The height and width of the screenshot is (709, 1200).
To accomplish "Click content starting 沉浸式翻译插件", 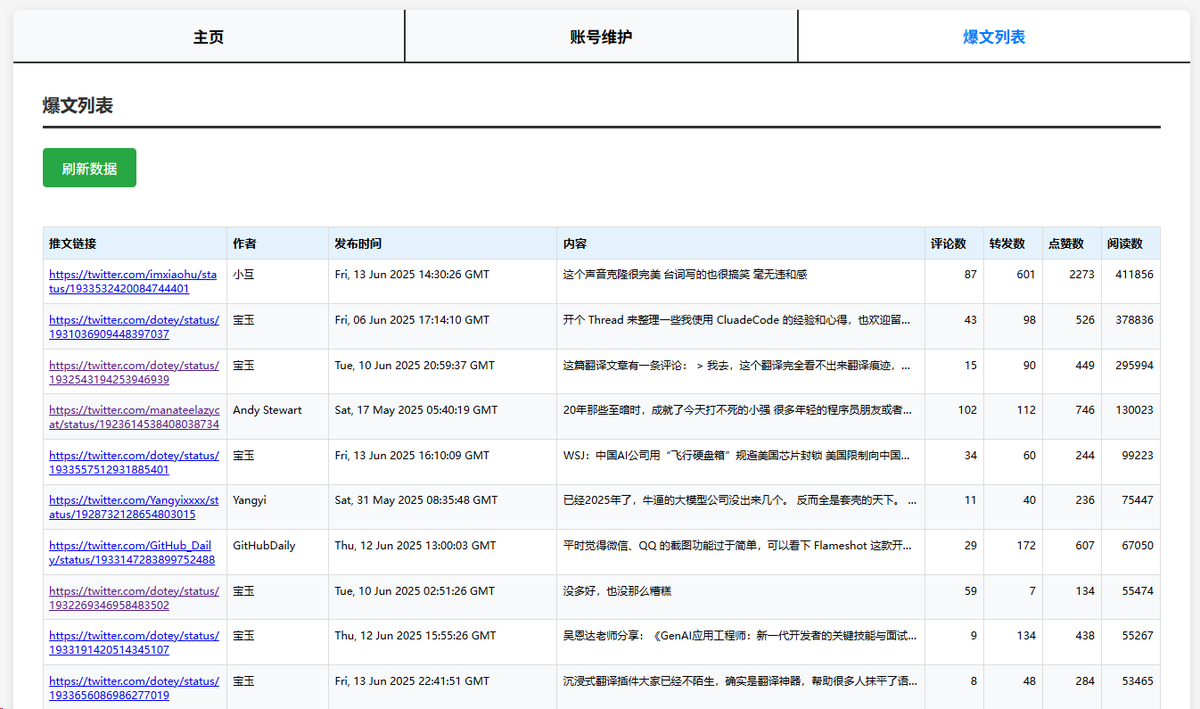I will (740, 681).
